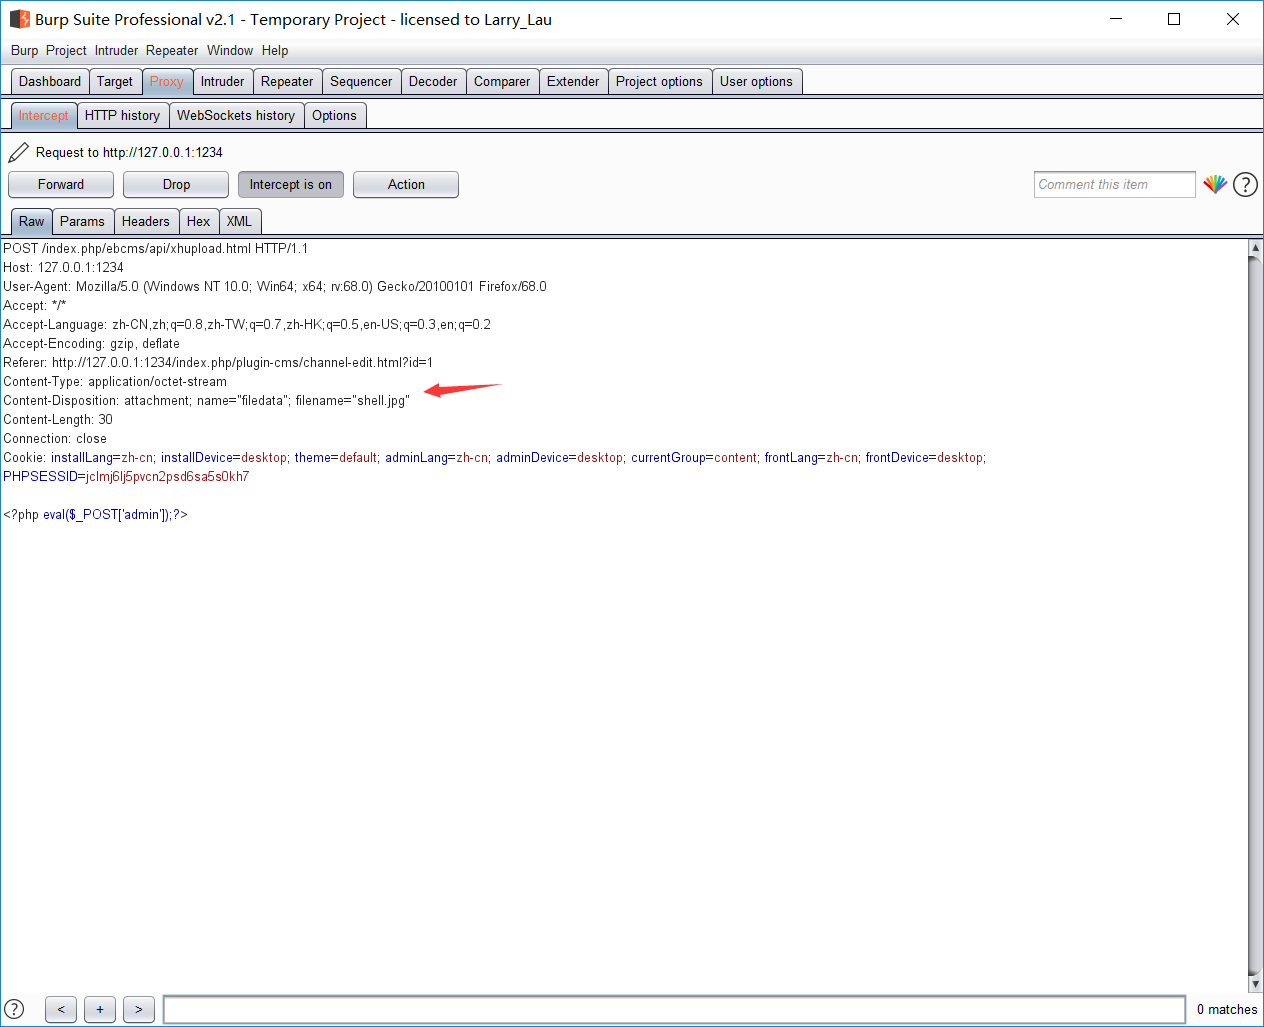Open the Project menu
1264x1027 pixels.
coord(66,50)
